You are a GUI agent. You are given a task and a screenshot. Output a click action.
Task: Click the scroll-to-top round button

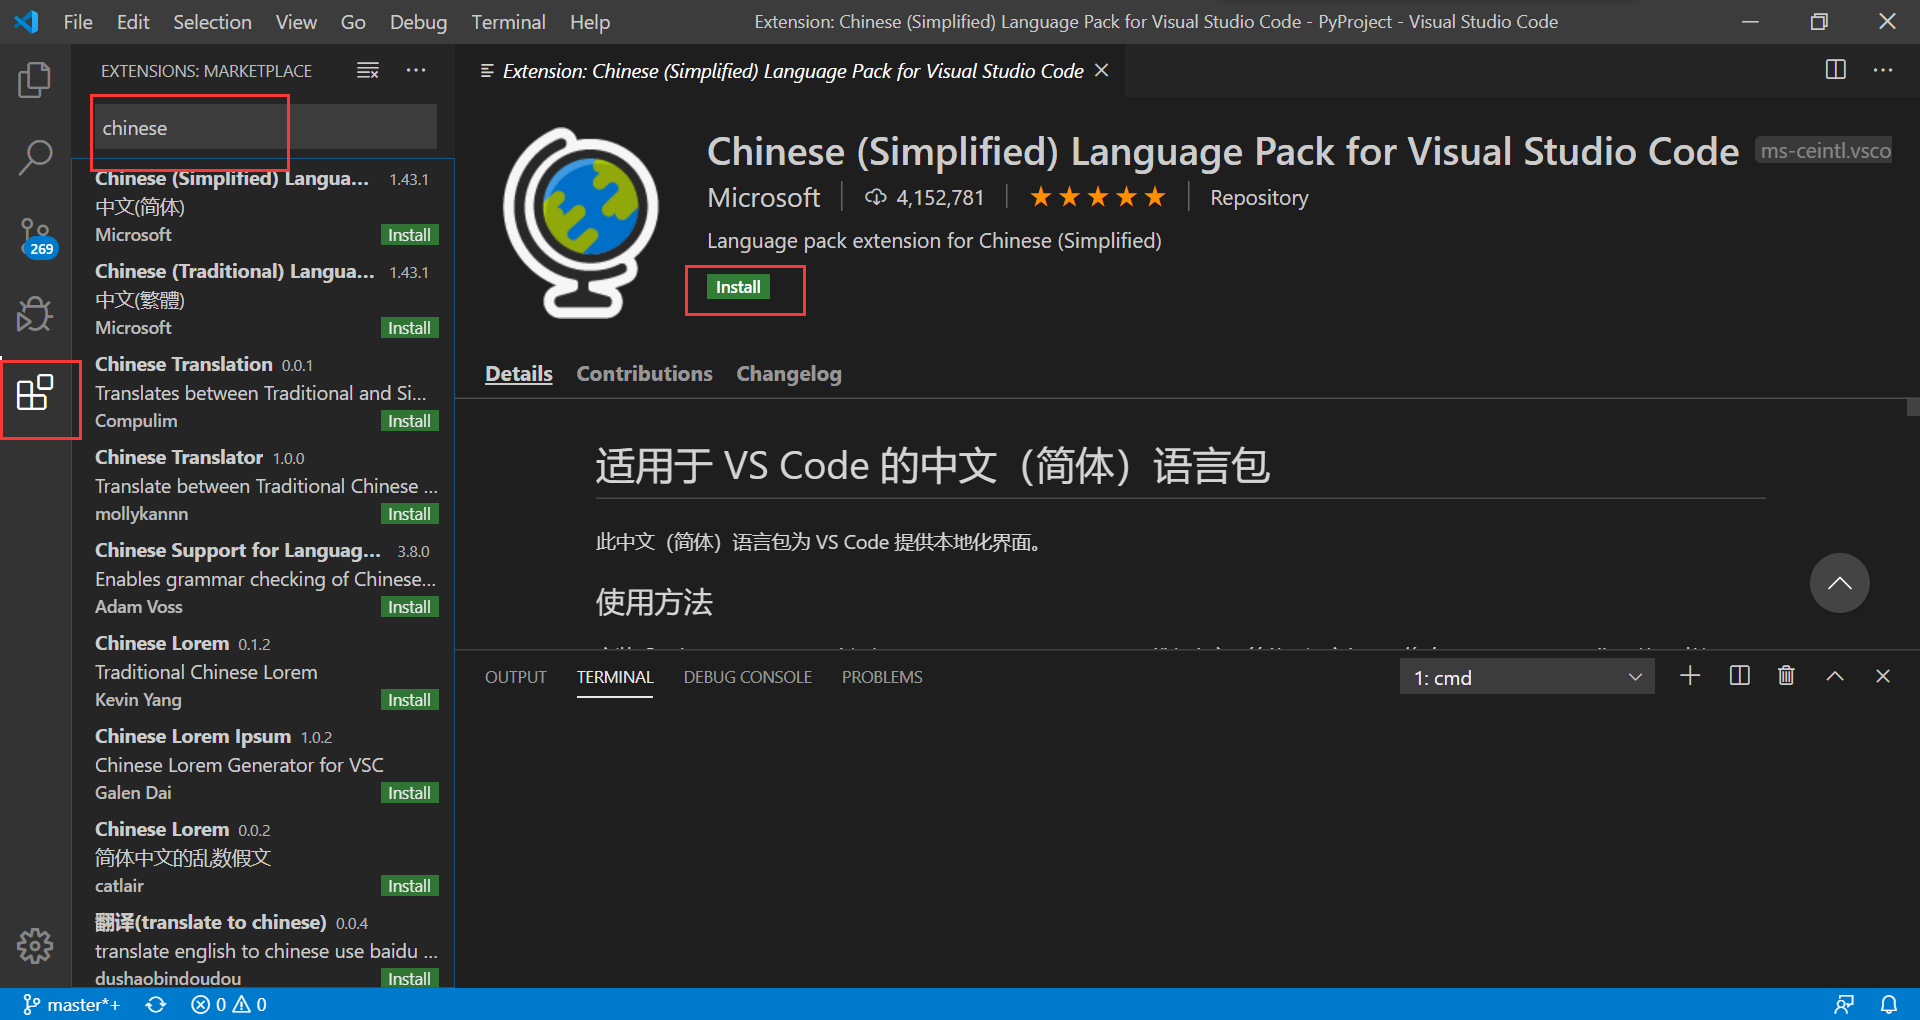(x=1839, y=583)
